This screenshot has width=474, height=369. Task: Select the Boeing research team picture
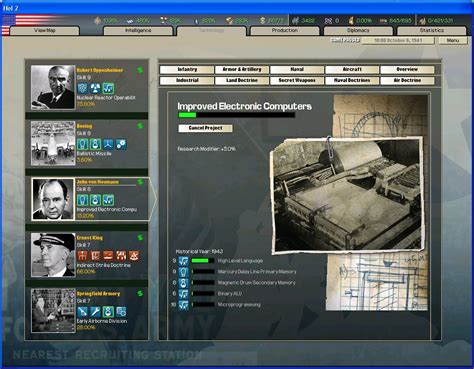53,143
